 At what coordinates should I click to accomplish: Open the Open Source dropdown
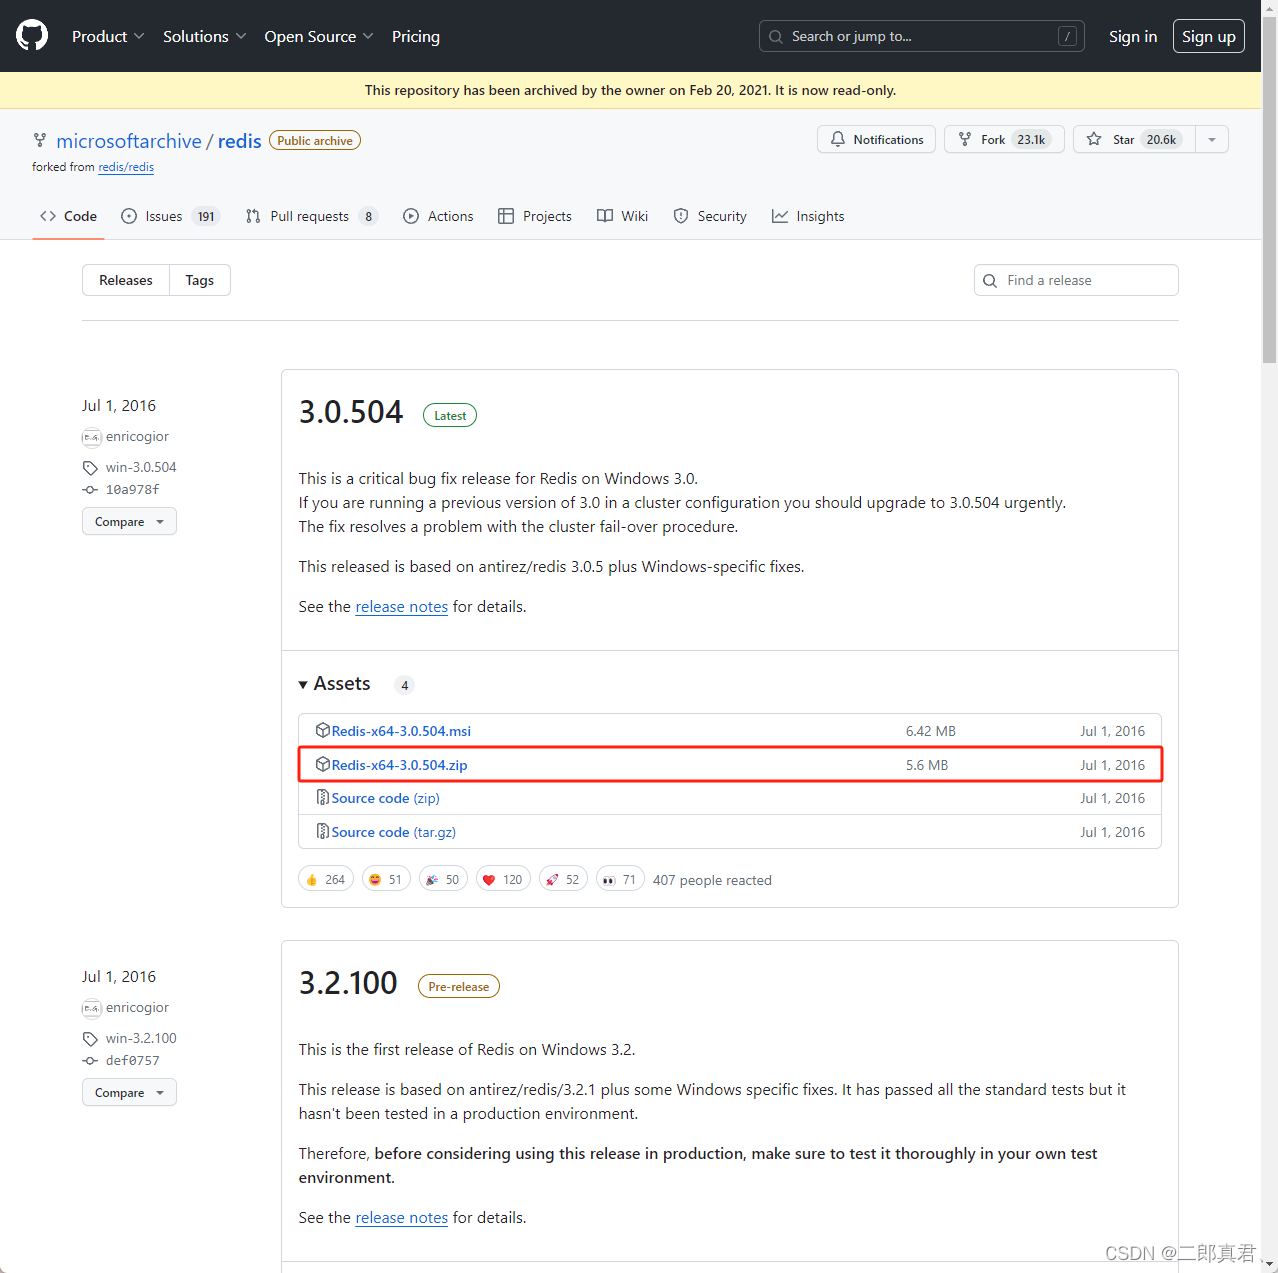319,36
